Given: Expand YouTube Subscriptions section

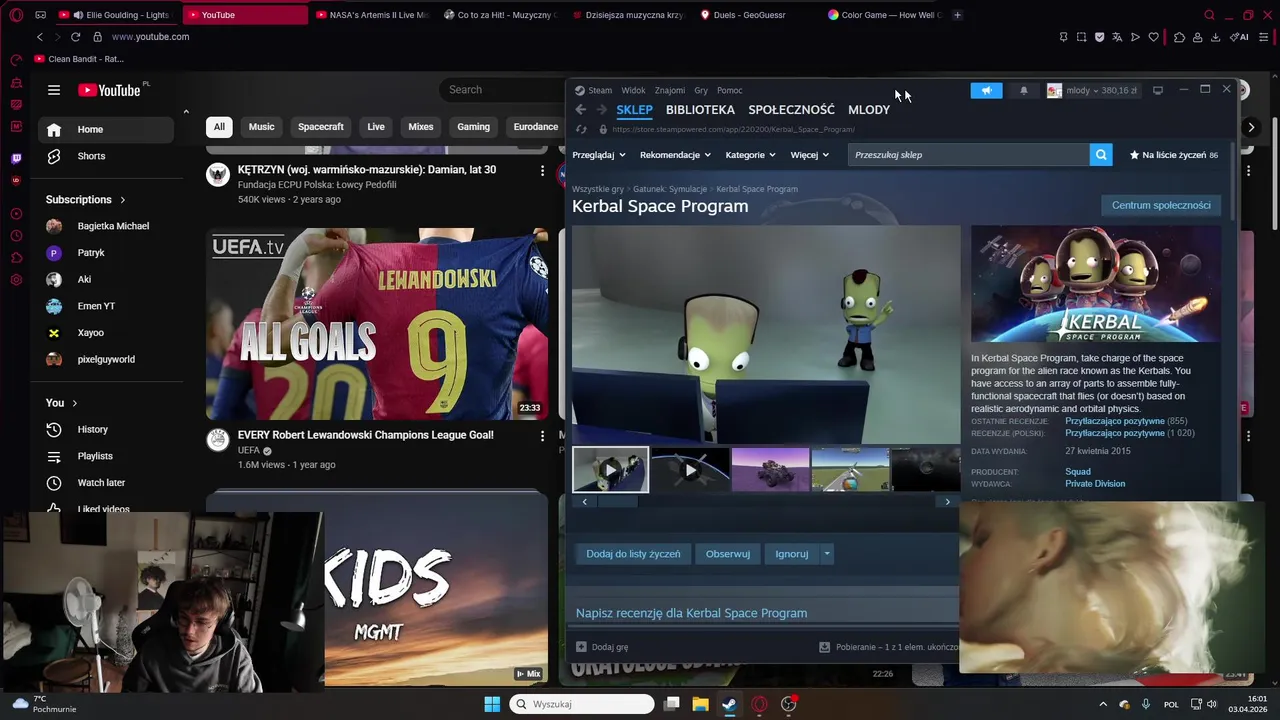Looking at the screenshot, I should click(86, 200).
